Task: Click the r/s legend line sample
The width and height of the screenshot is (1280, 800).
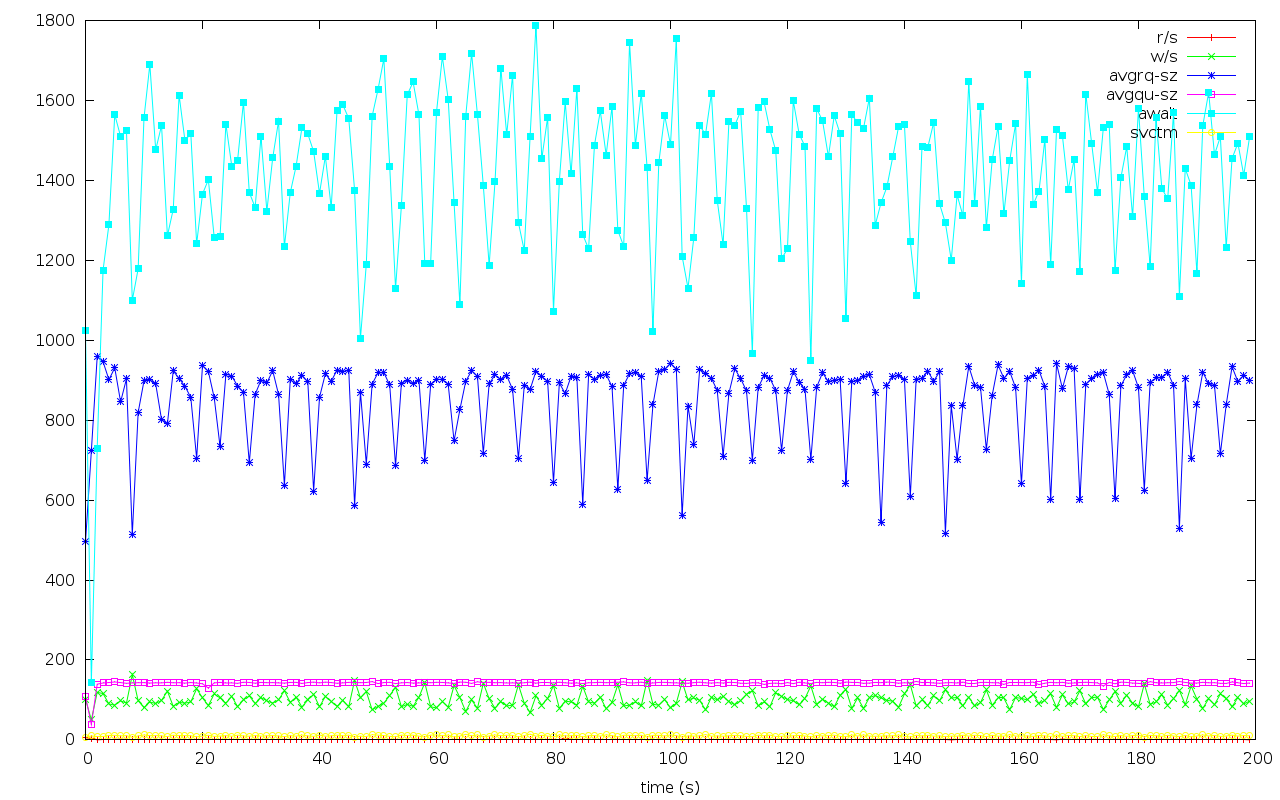Action: pyautogui.click(x=1210, y=38)
